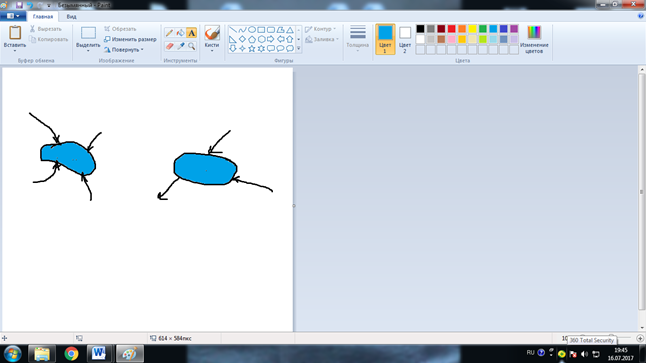
Task: Select the Right triangle shape
Action: 233,39
